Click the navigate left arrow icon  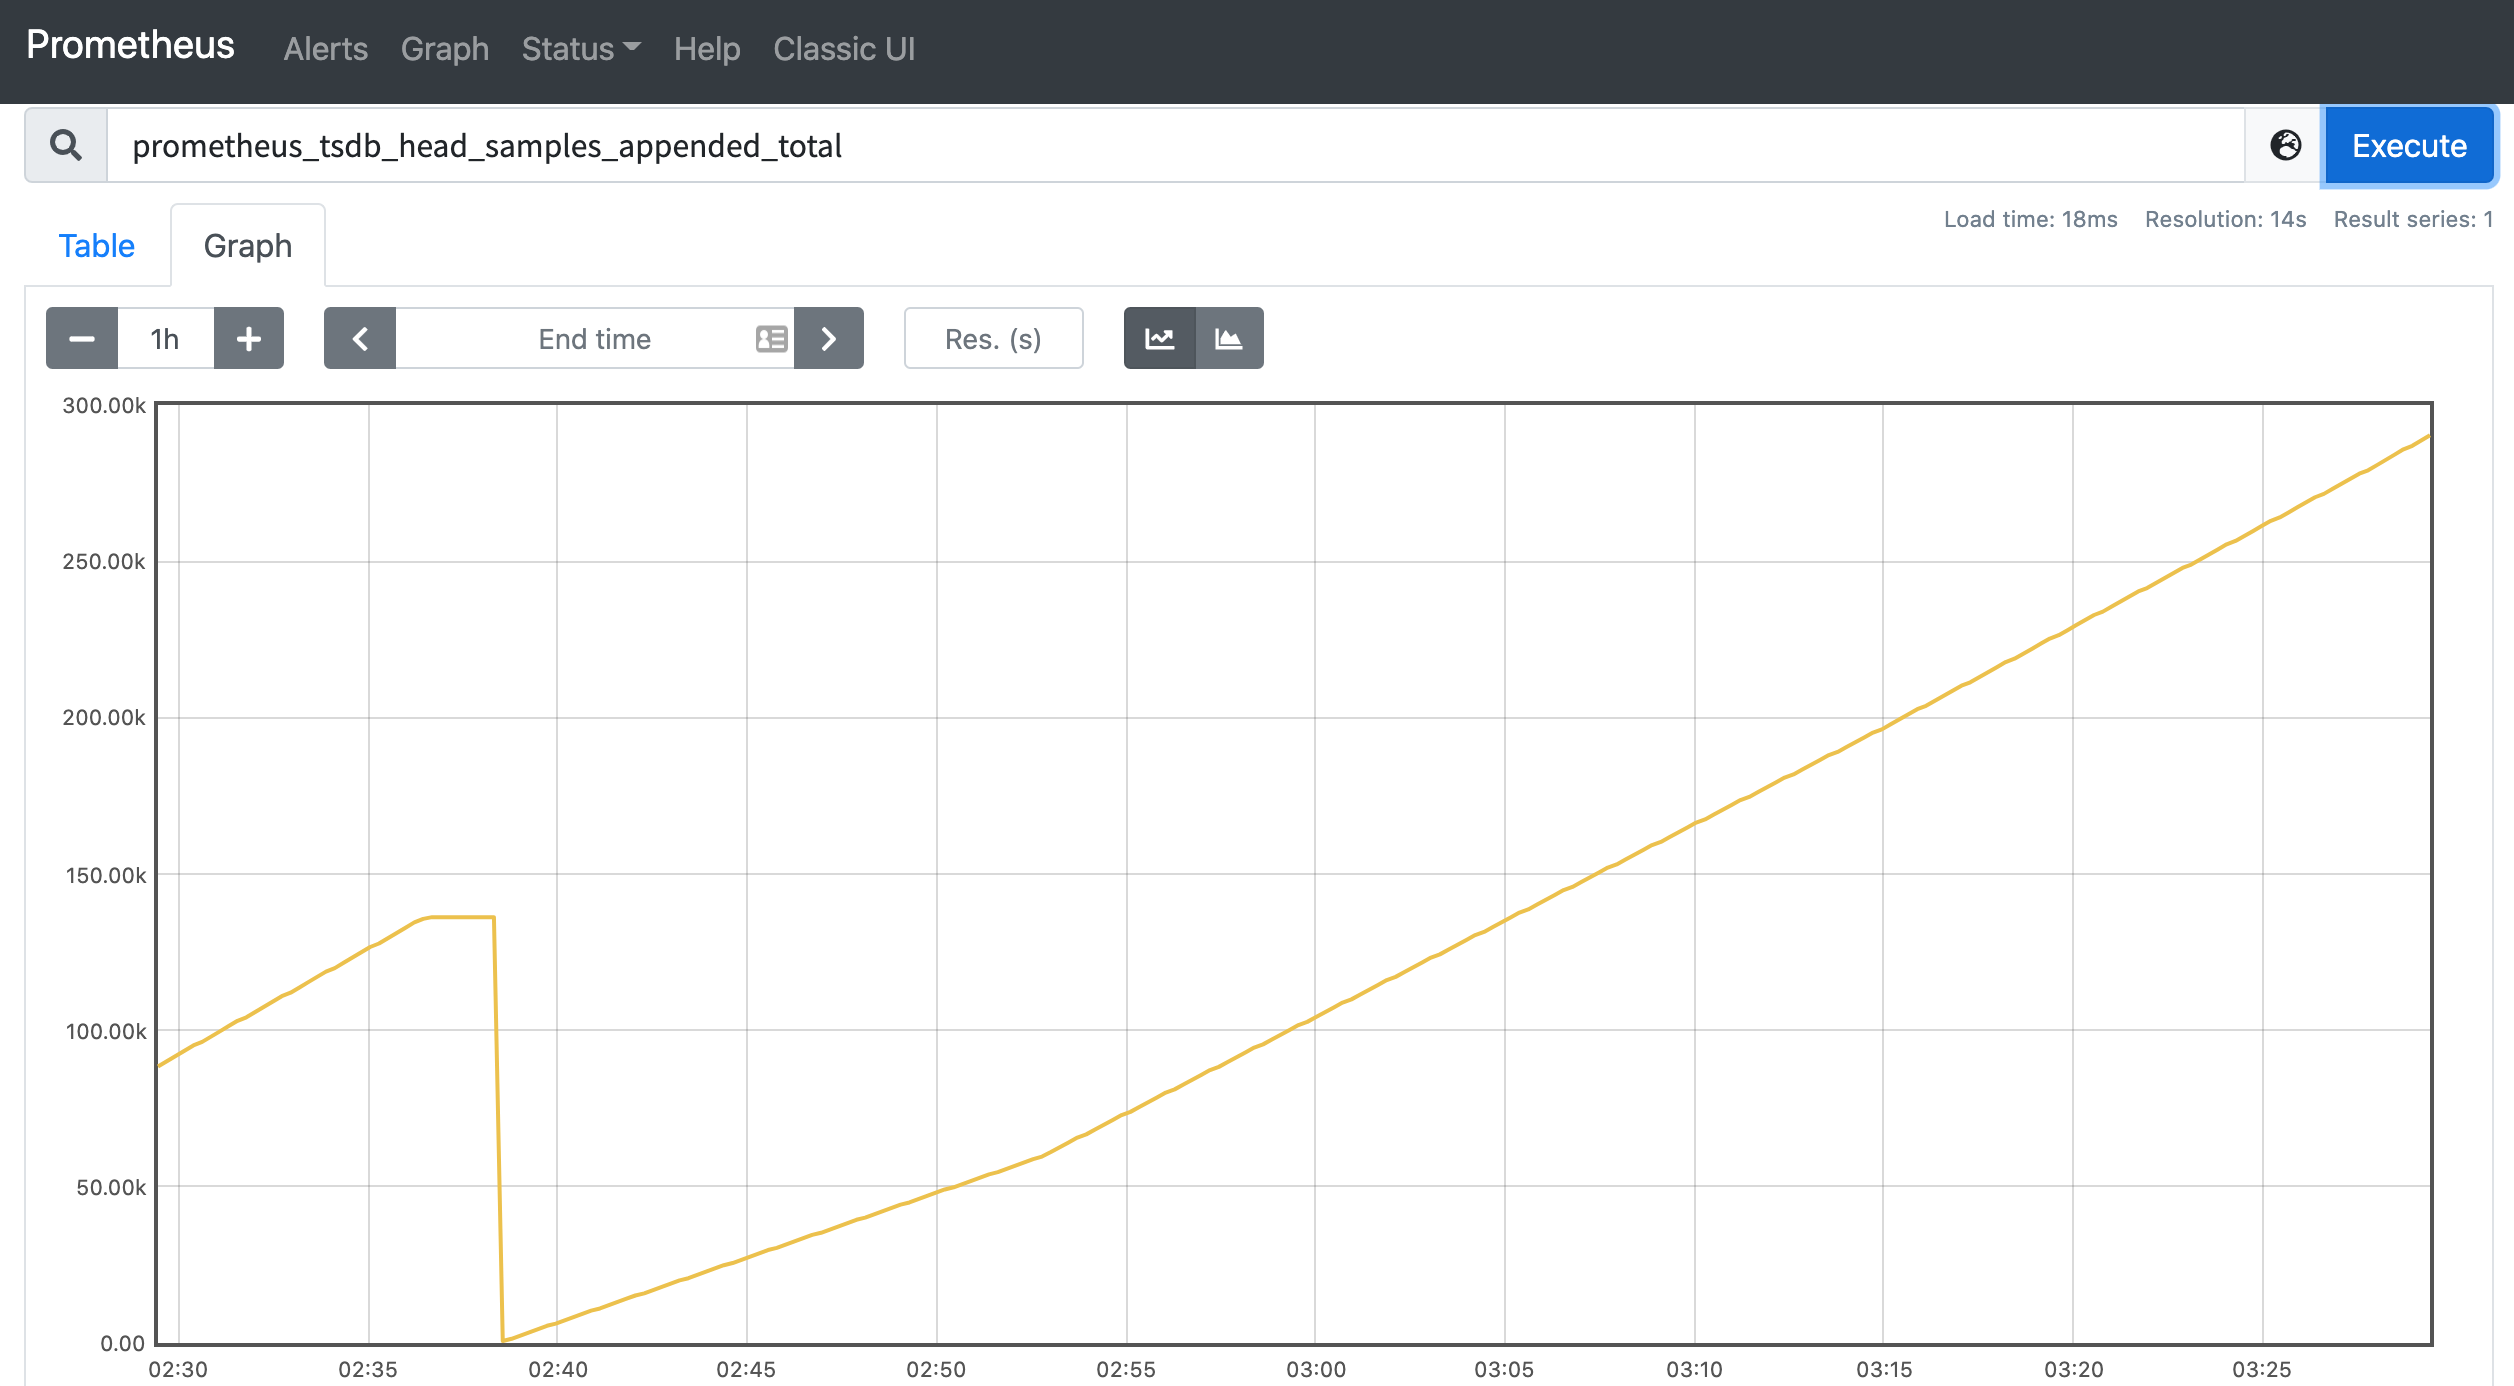pyautogui.click(x=360, y=338)
